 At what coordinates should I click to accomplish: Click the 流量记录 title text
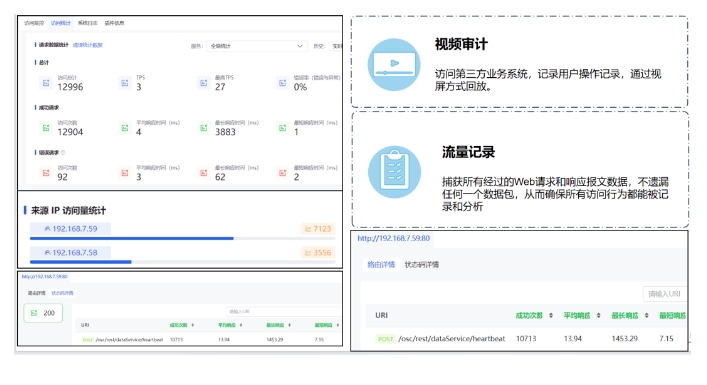click(468, 152)
